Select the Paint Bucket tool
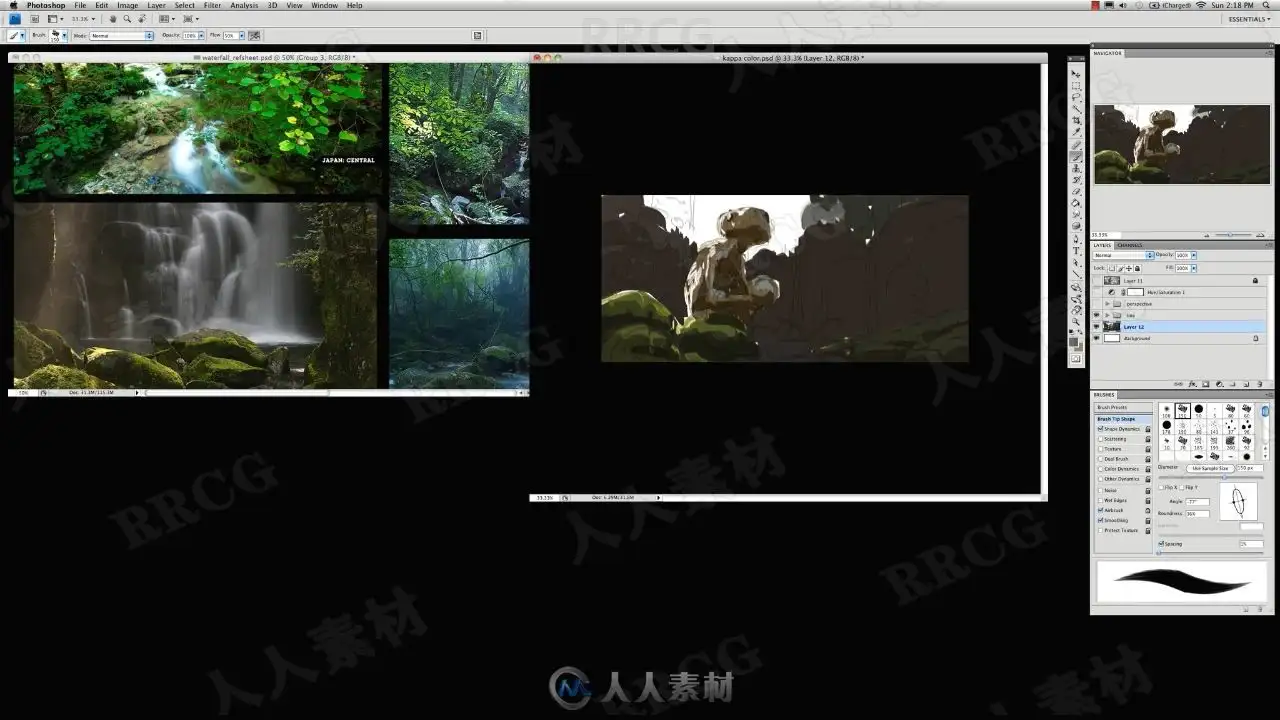Image resolution: width=1280 pixels, height=720 pixels. pyautogui.click(x=1076, y=203)
